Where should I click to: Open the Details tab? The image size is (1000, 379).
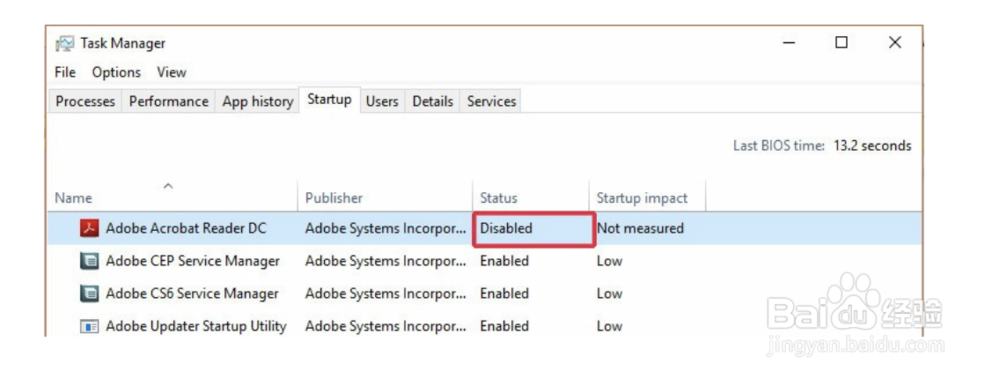432,101
